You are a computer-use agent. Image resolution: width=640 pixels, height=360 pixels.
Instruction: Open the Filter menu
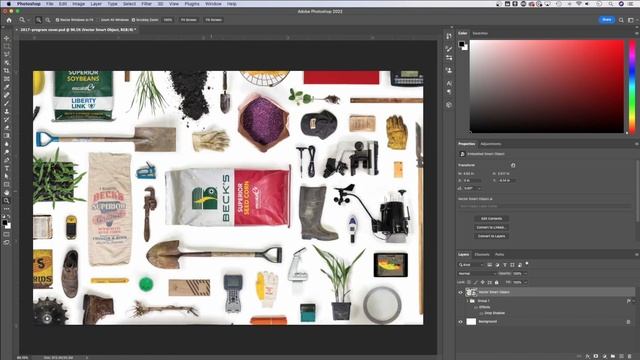tap(147, 4)
